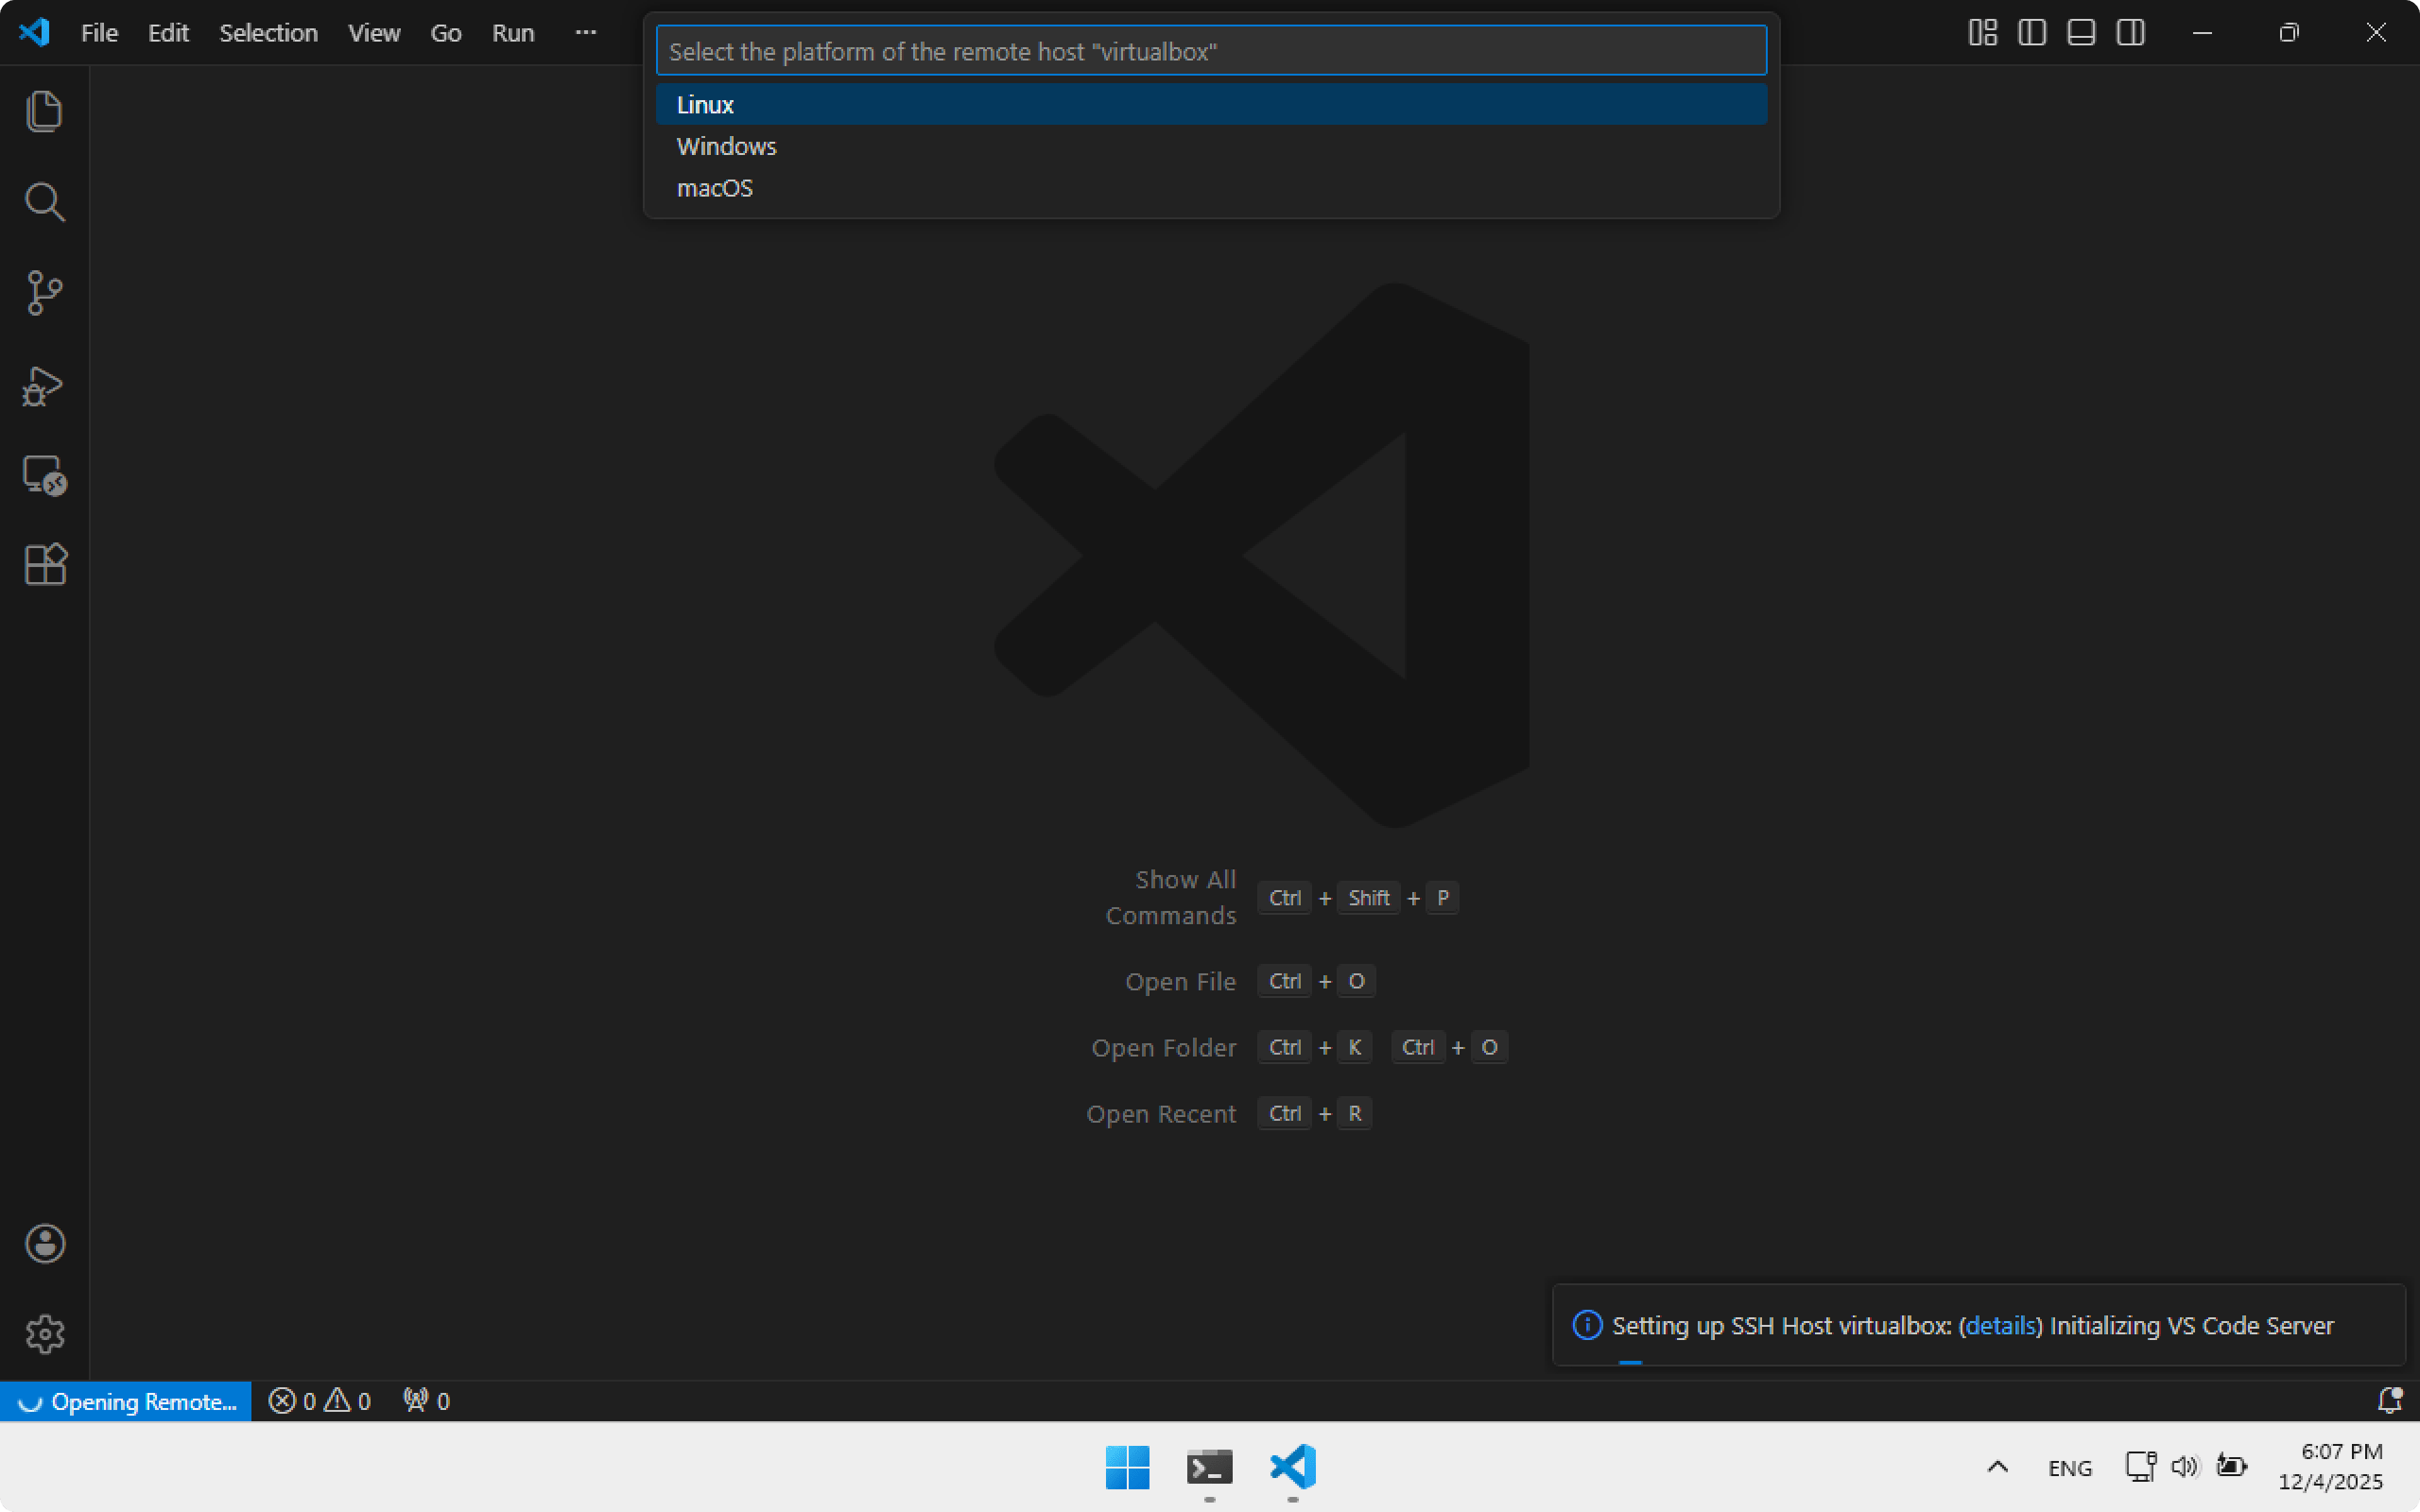Screen dimensions: 2420x1512
Task: Pick macOS as the remote host platform
Action: coord(715,189)
